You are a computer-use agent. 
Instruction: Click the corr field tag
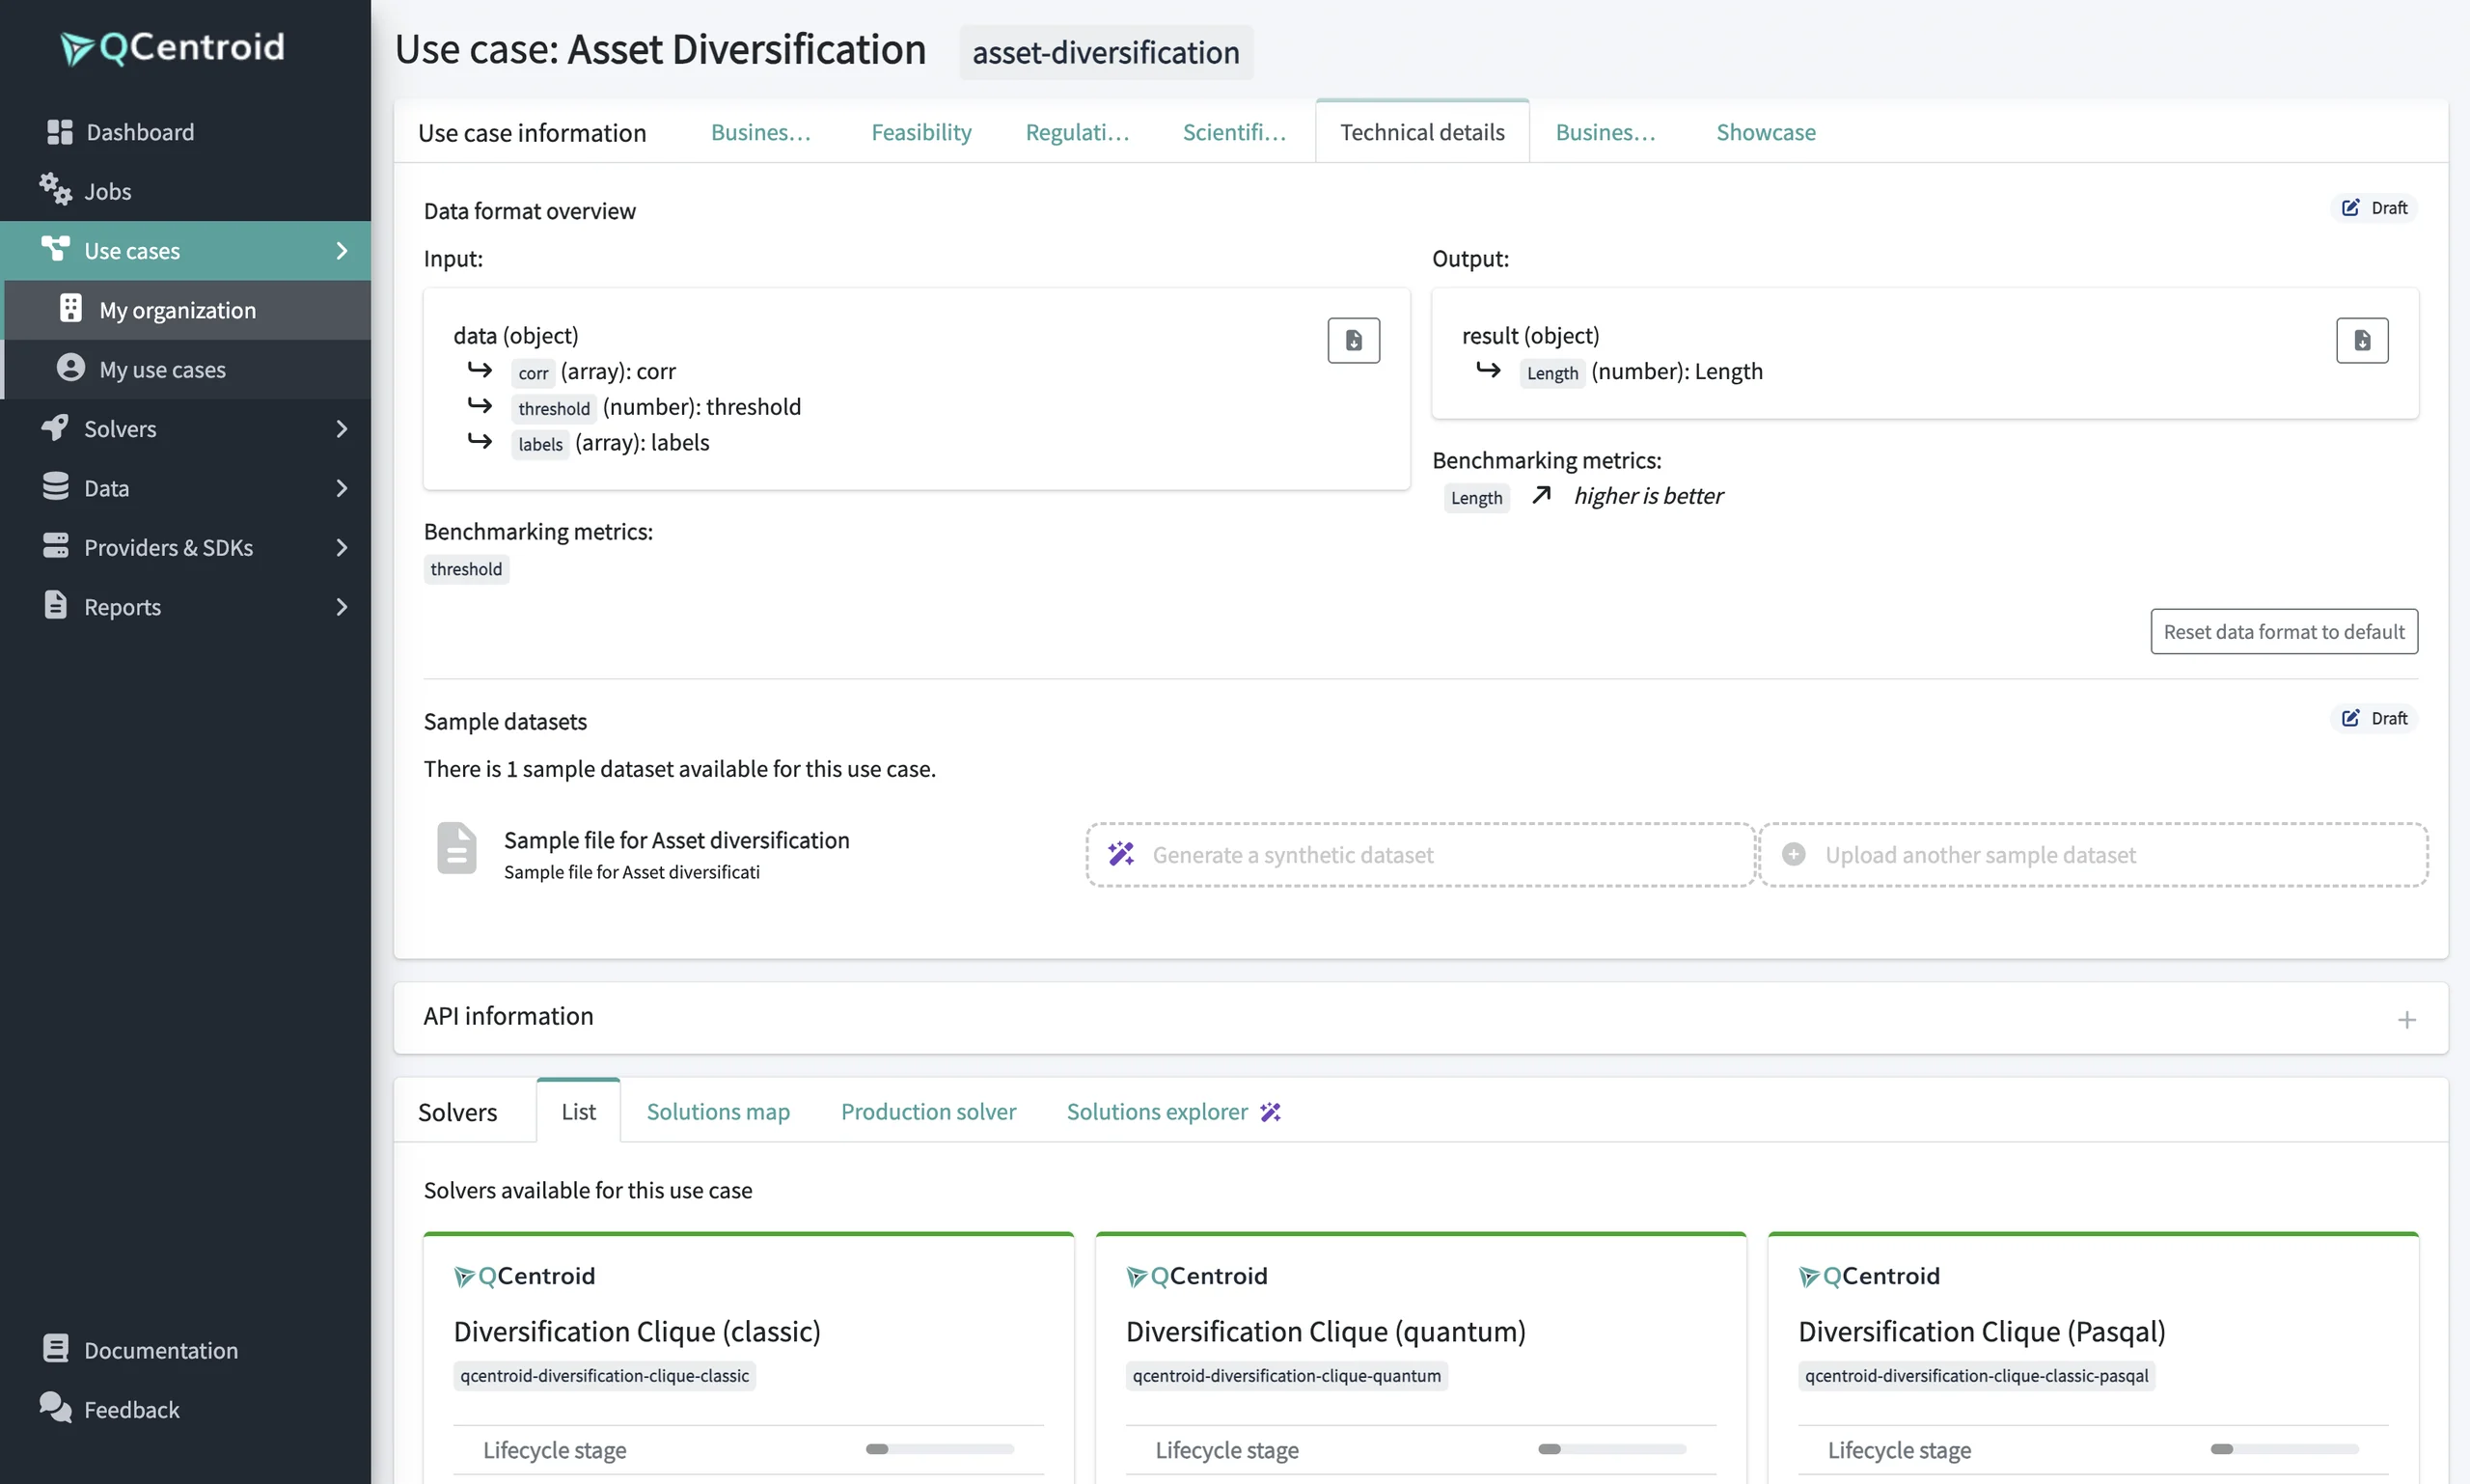coord(533,373)
